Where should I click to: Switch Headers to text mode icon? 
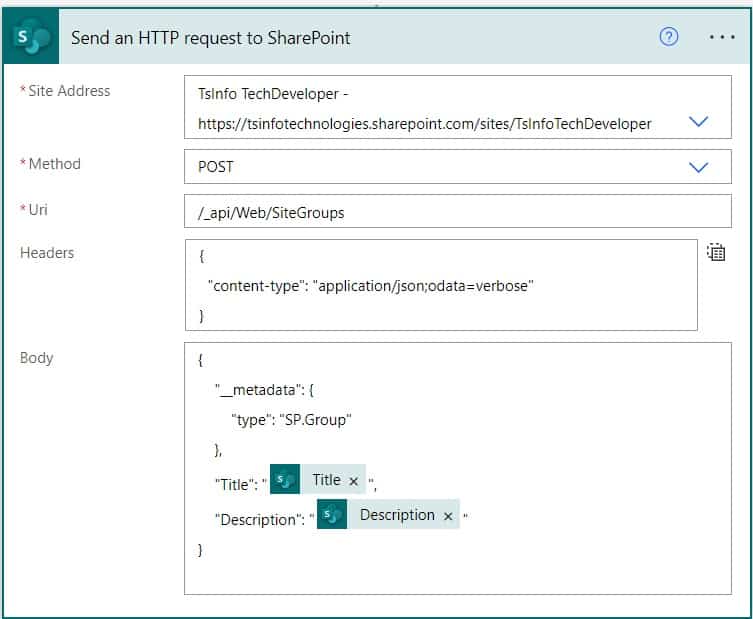716,252
